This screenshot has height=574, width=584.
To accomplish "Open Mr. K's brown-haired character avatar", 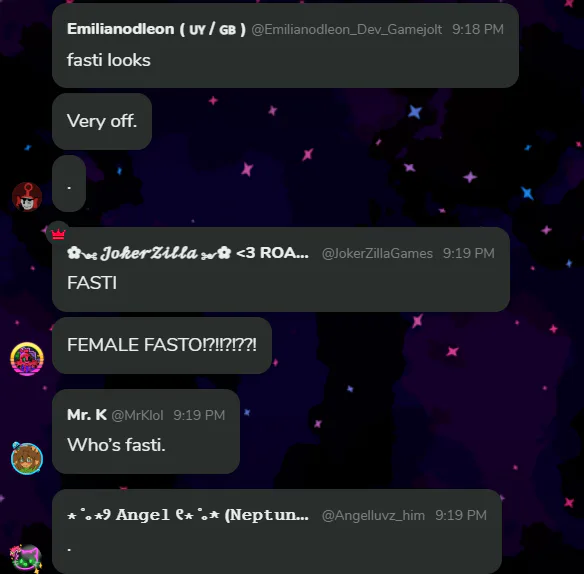I will point(27,458).
